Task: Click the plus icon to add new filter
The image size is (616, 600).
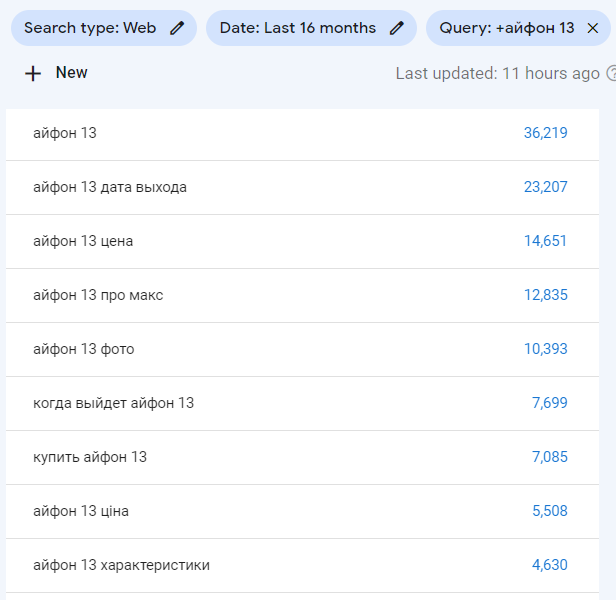Action: (33, 73)
